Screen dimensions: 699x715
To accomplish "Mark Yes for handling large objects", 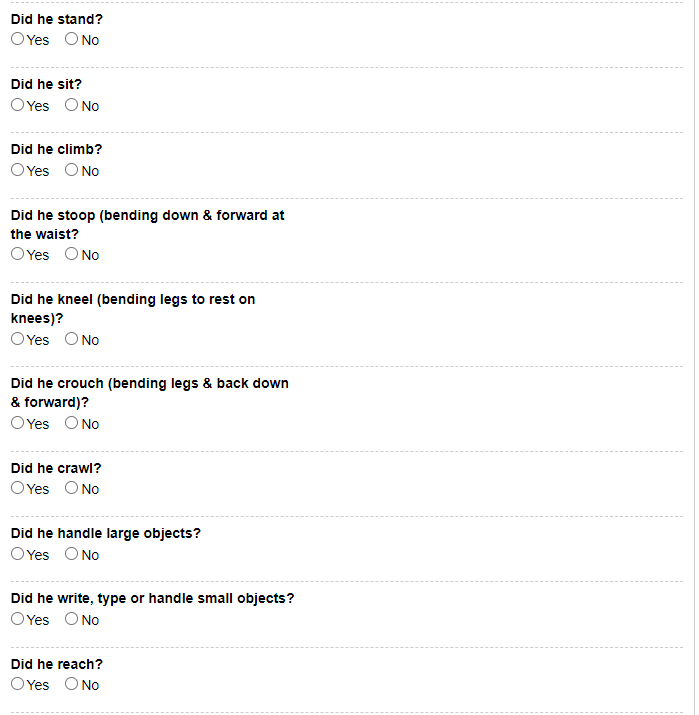I will pyautogui.click(x=18, y=554).
